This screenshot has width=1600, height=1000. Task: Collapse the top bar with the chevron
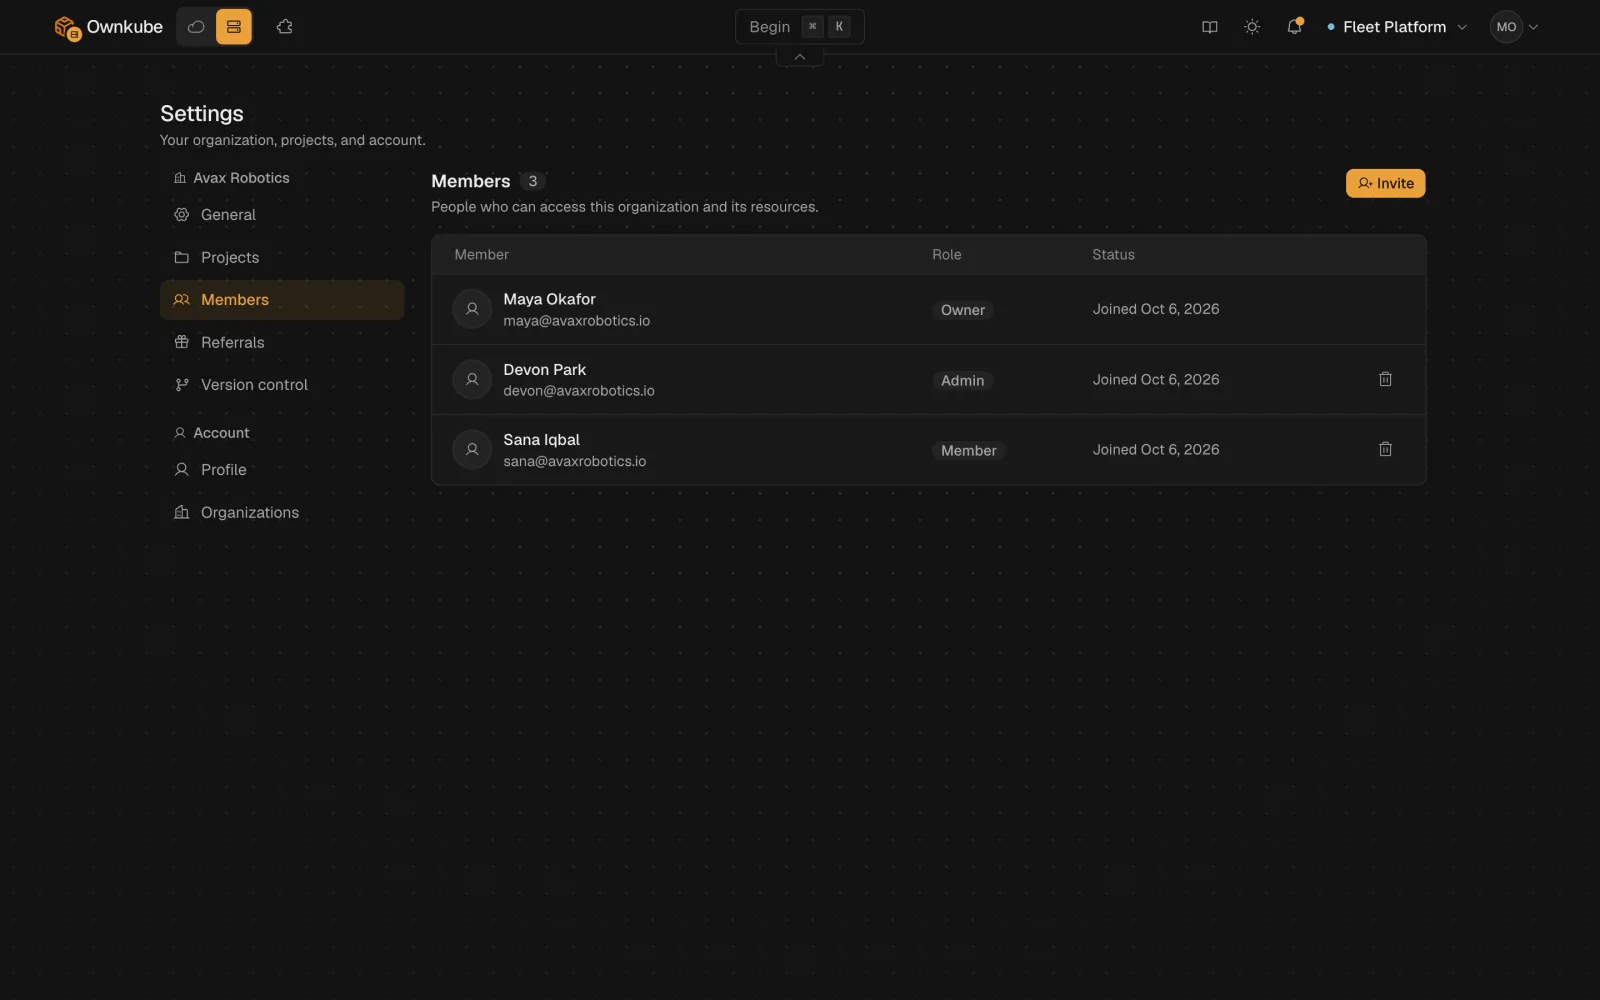800,57
